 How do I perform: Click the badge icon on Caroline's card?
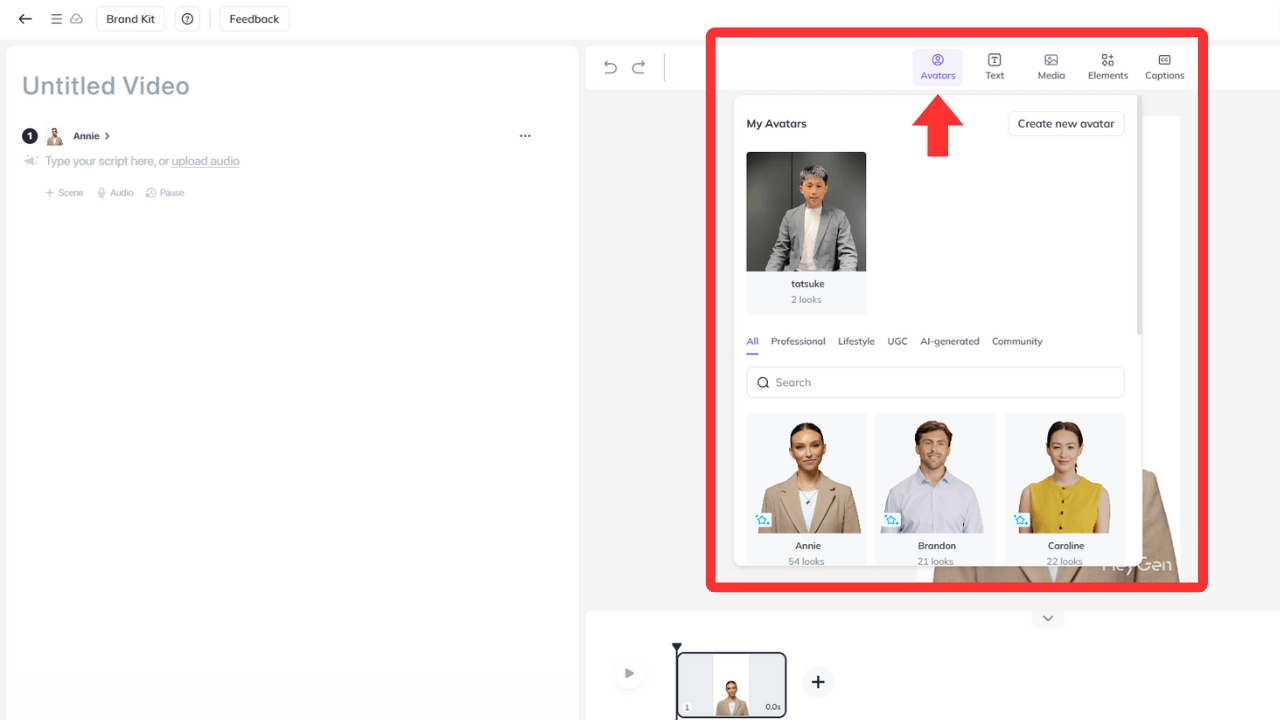(x=1021, y=520)
